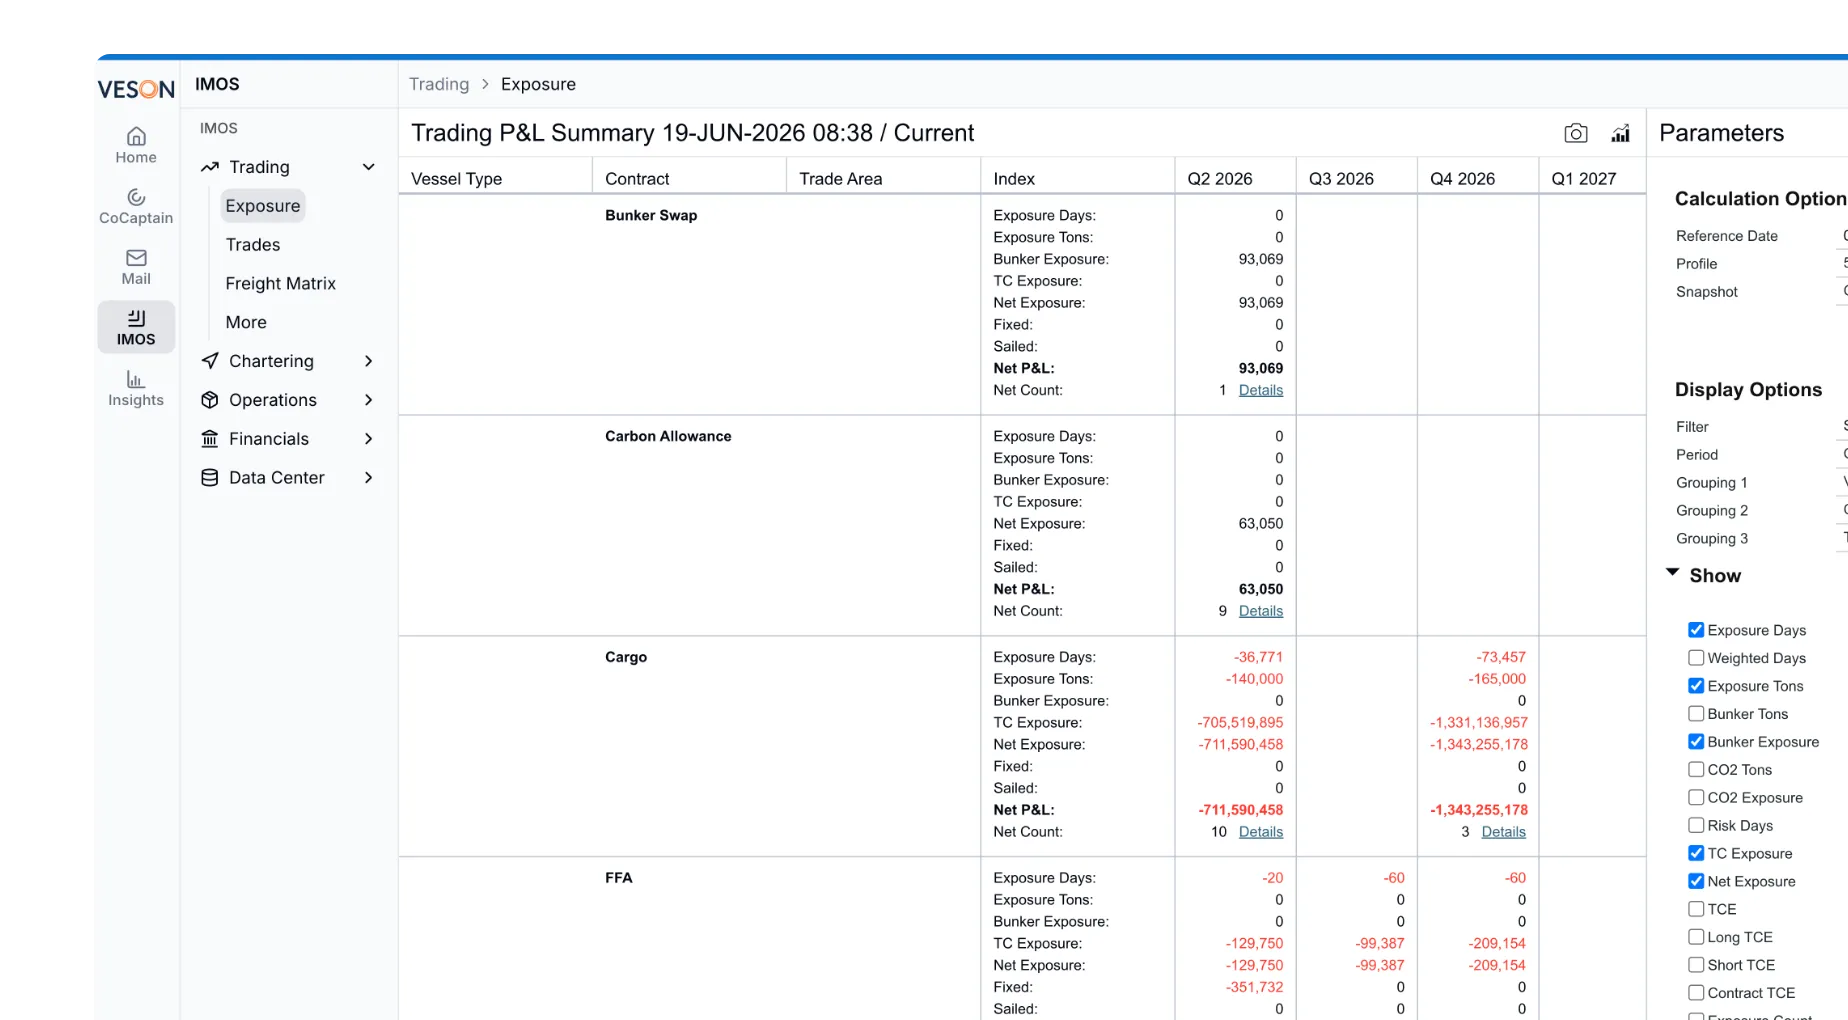Open Details link for Bunker Swap
The height and width of the screenshot is (1020, 1848).
tap(1261, 390)
